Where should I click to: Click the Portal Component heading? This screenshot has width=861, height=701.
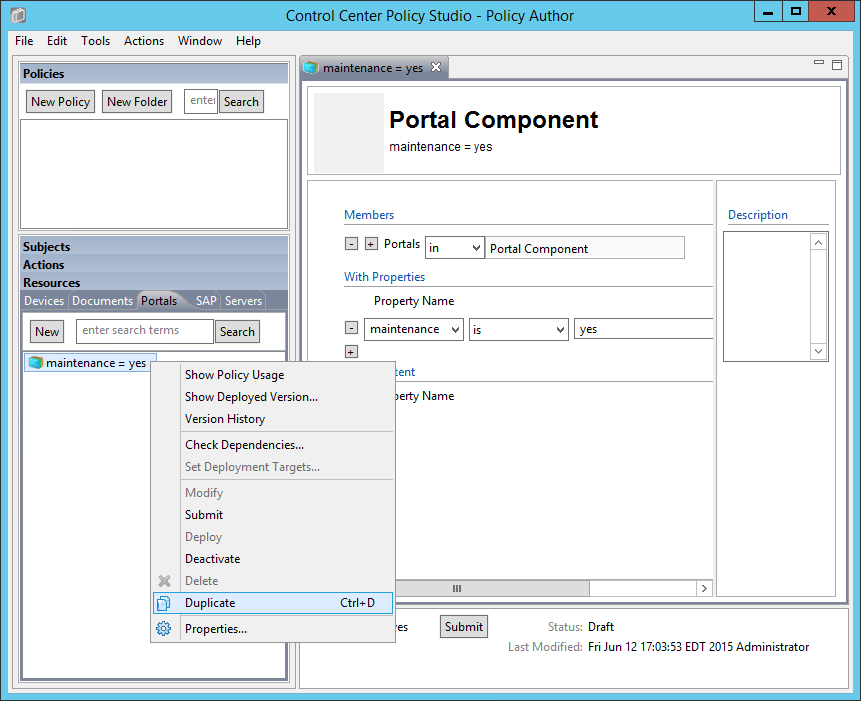(x=493, y=120)
